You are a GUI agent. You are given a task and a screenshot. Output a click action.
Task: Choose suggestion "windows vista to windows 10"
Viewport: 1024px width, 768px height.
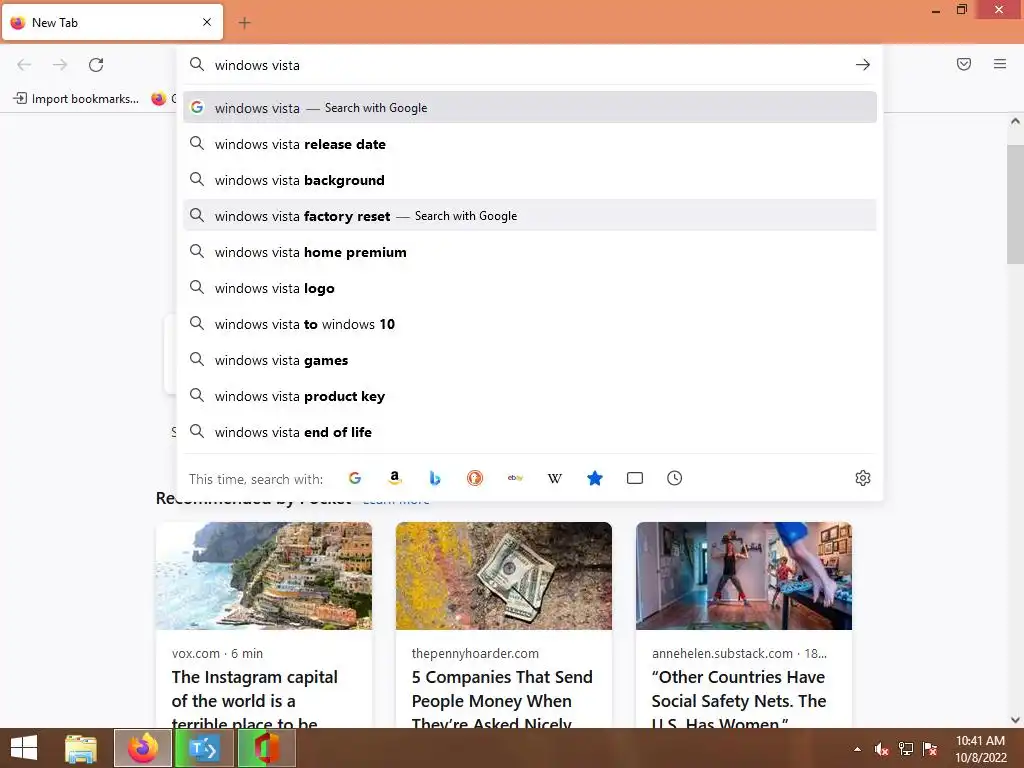click(x=530, y=323)
